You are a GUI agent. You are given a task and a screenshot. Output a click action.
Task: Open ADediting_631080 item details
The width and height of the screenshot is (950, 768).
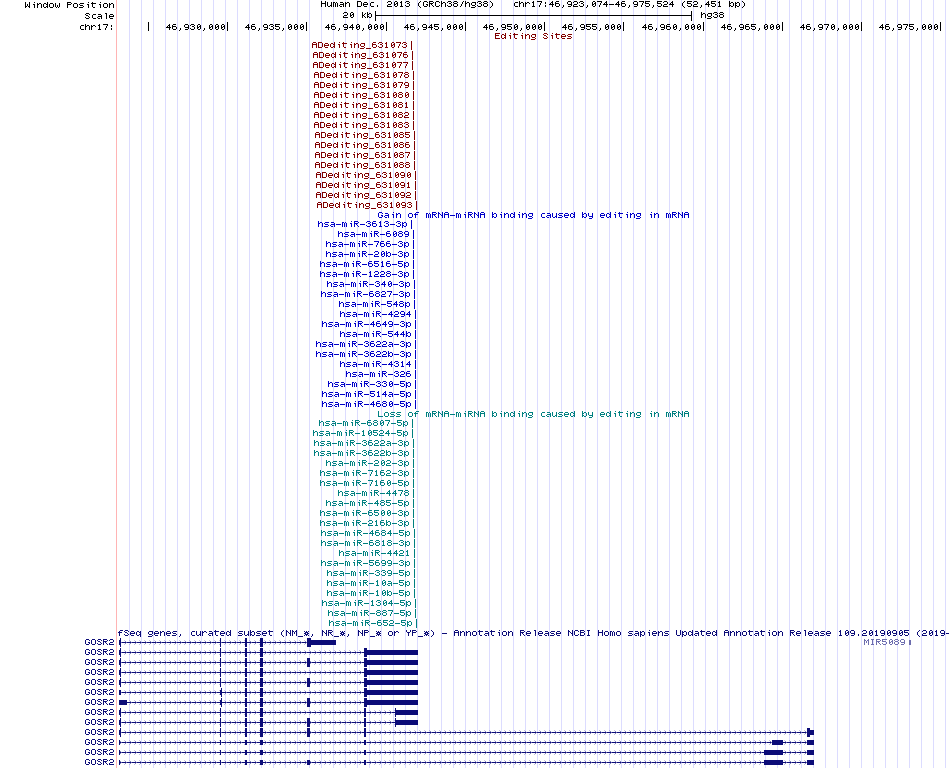(x=362, y=95)
